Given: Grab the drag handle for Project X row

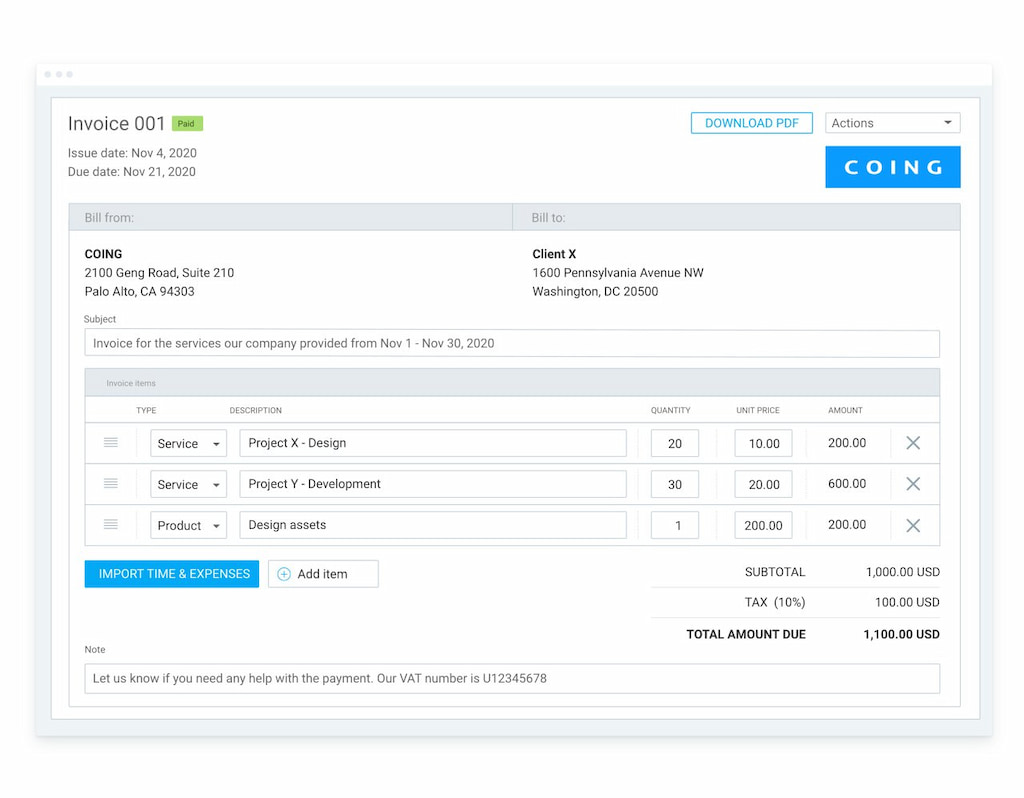Looking at the screenshot, I should coord(111,443).
